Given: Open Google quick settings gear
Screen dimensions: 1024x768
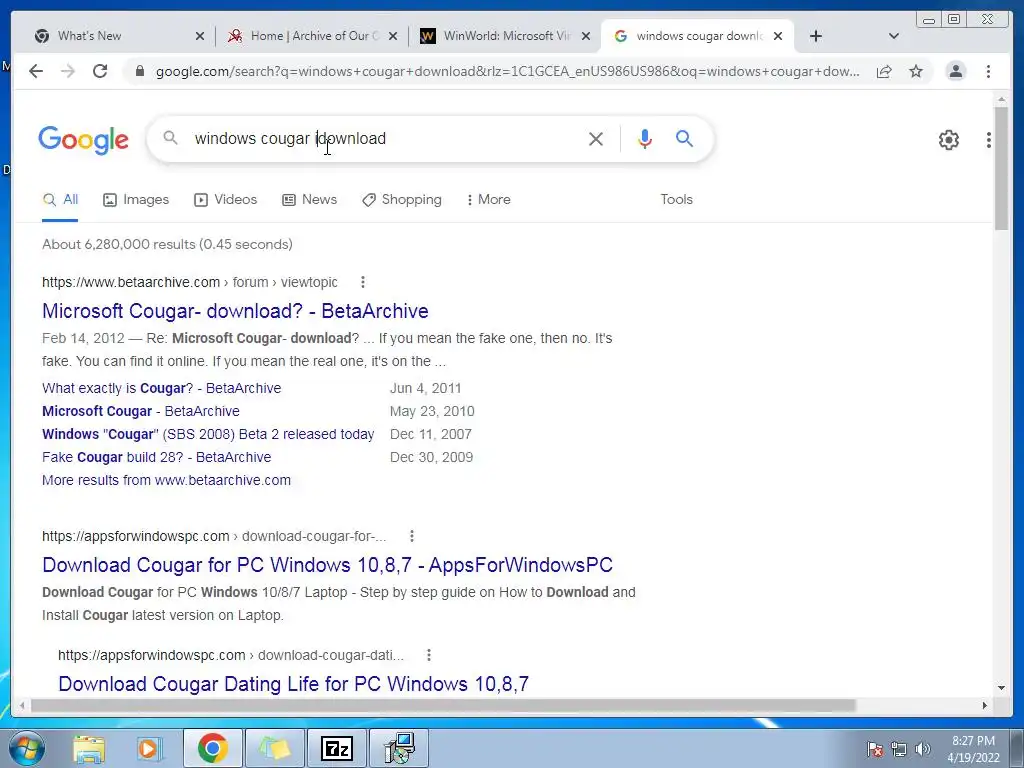Looking at the screenshot, I should (x=949, y=140).
